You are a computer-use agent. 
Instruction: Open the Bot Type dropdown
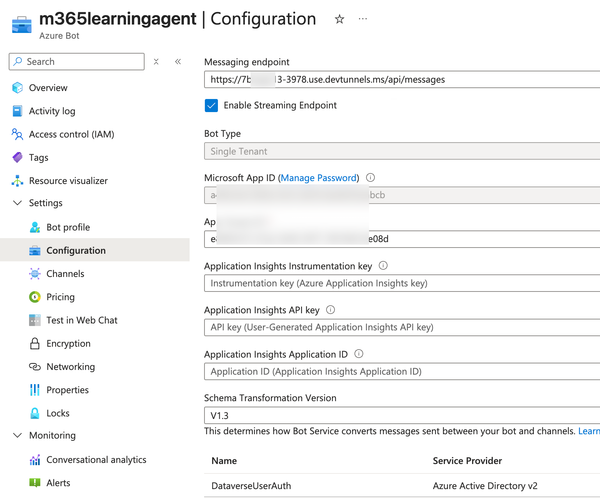coord(402,151)
